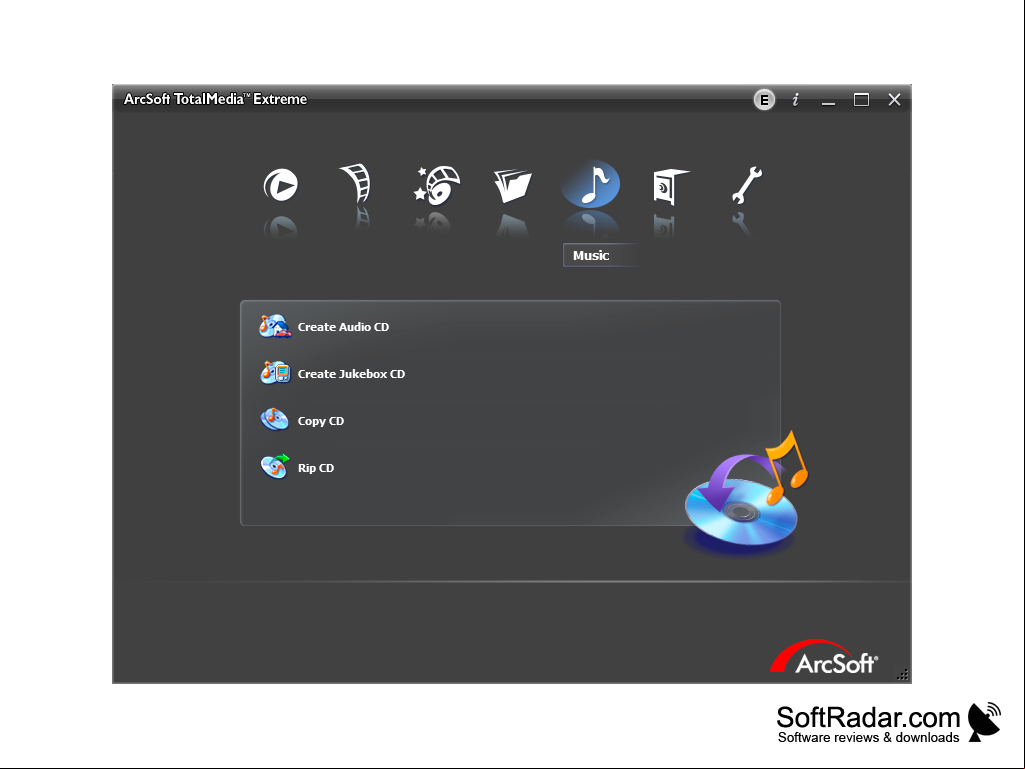
Task: Open the Play Movie category icon
Action: click(x=280, y=185)
